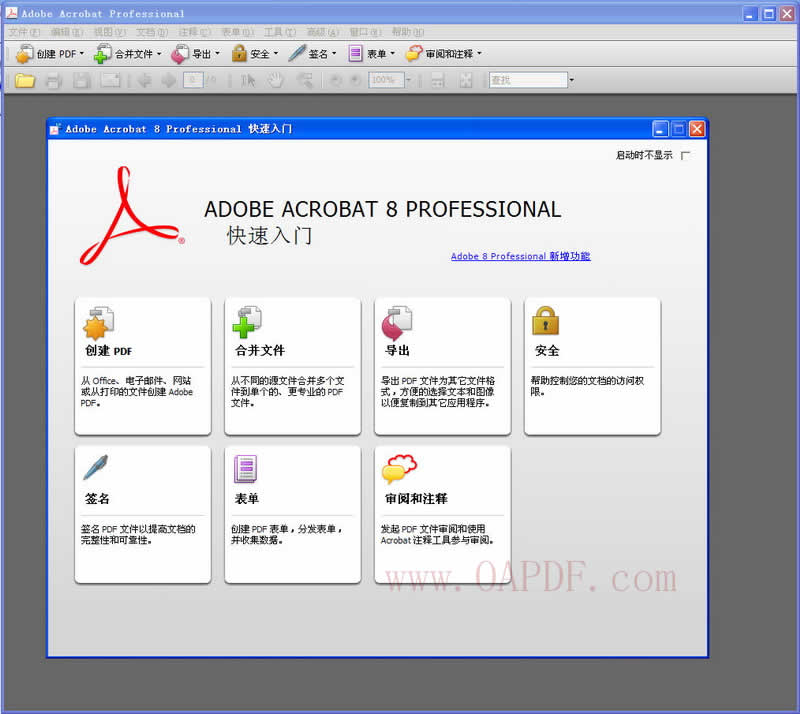Close the 快速入门 Getting Started window
The image size is (800, 714).
[697, 129]
